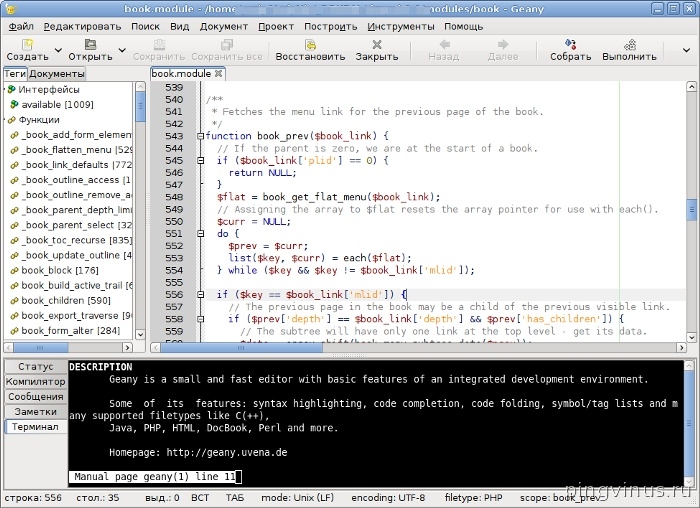Viewport: 700px width, 508px height.
Task: Click the Создать new file toolbar icon
Action: 27,45
